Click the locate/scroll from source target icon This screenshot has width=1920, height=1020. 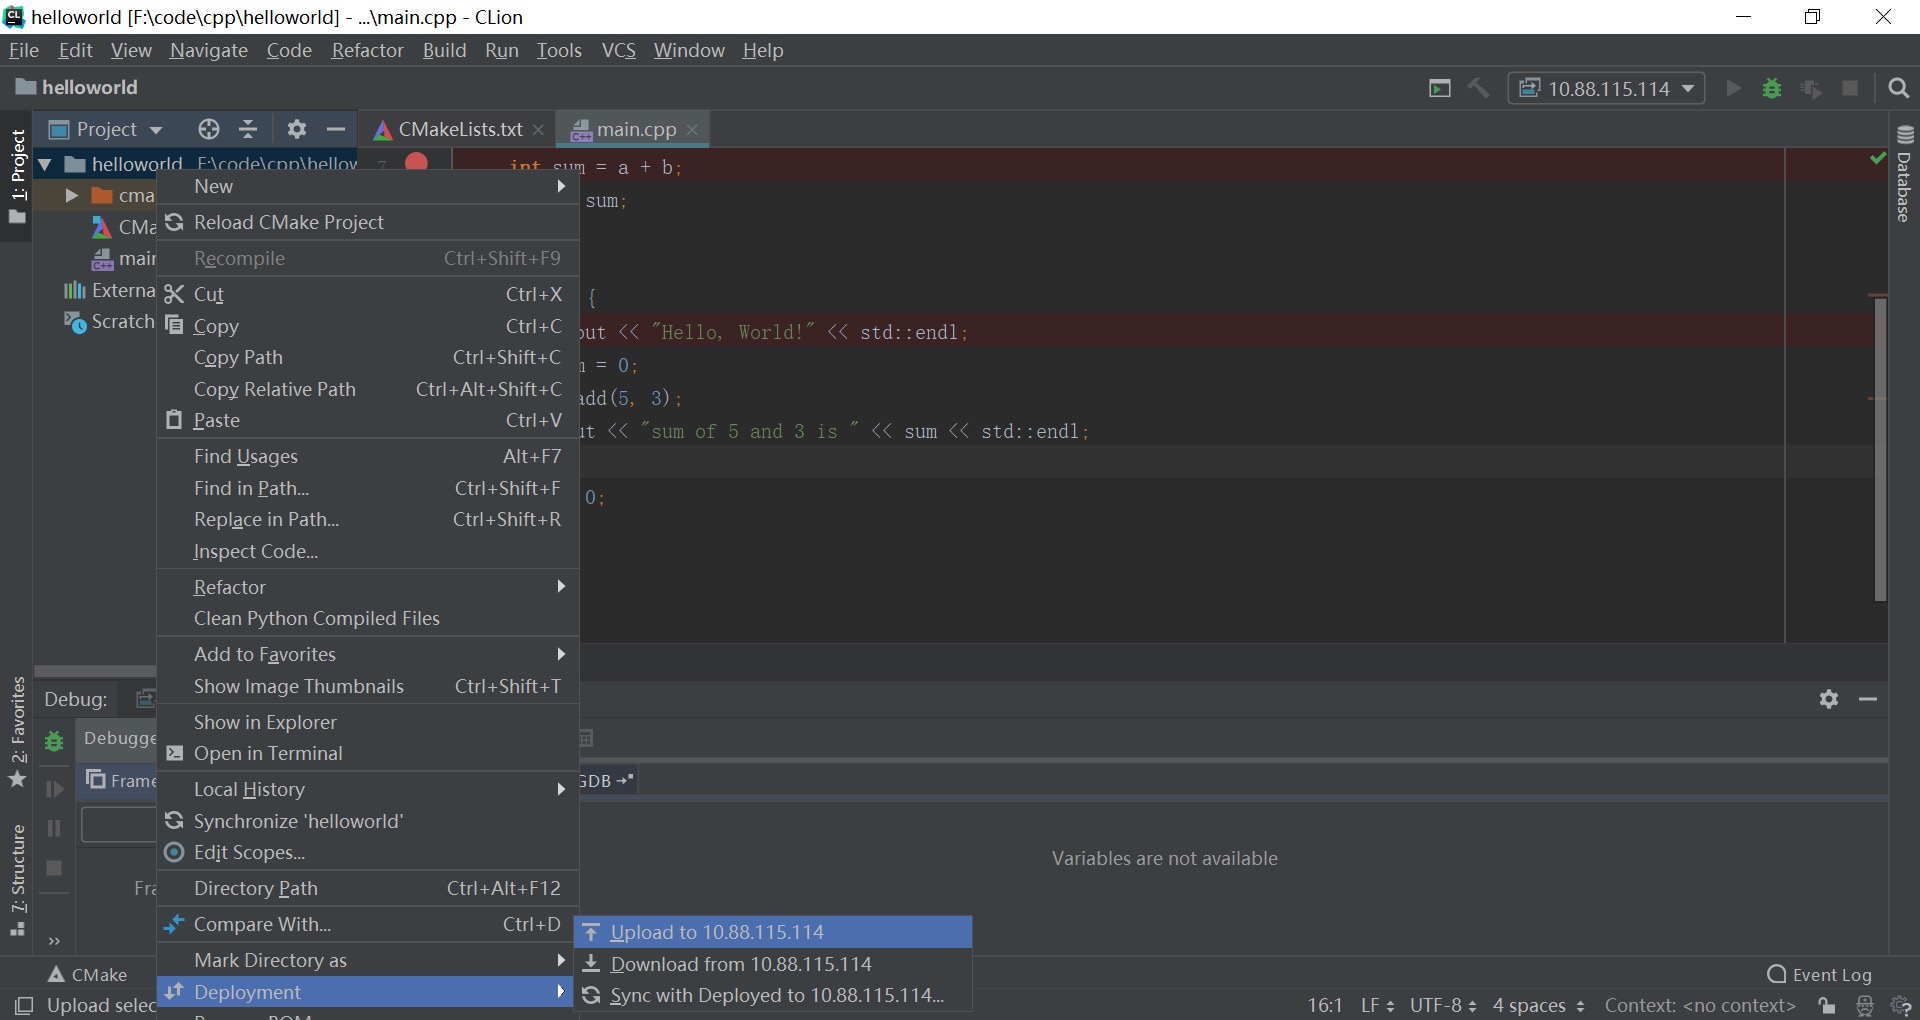(x=208, y=129)
